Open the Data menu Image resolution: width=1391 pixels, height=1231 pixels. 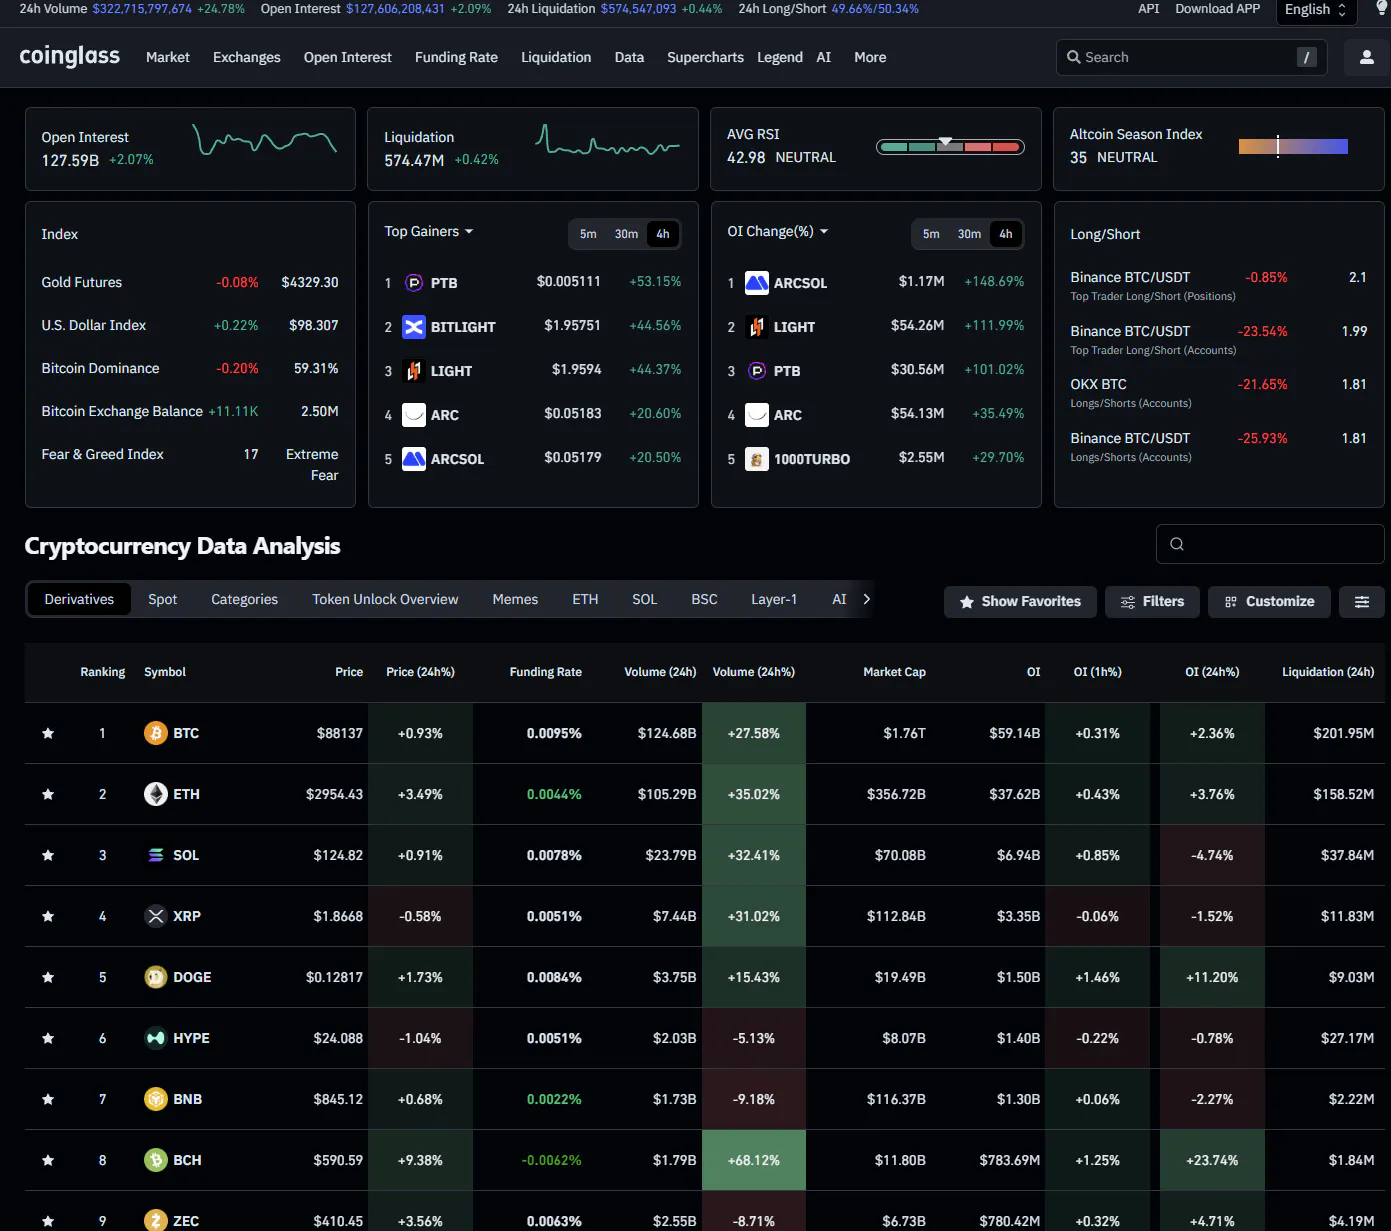[629, 57]
